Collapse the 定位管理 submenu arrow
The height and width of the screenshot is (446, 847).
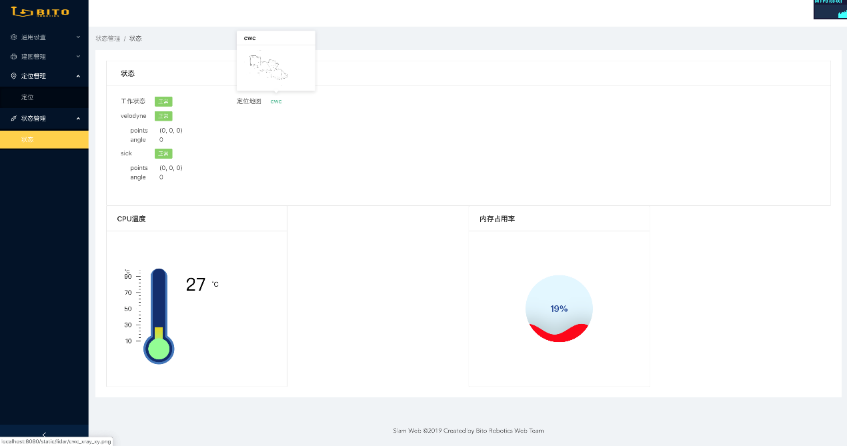pyautogui.click(x=78, y=76)
